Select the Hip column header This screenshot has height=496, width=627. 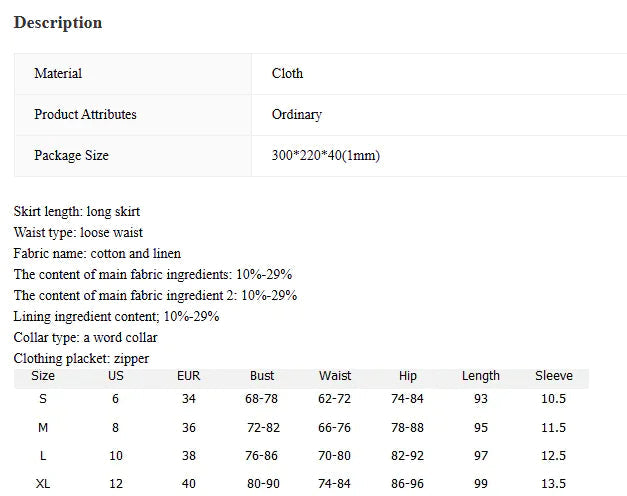pyautogui.click(x=408, y=376)
